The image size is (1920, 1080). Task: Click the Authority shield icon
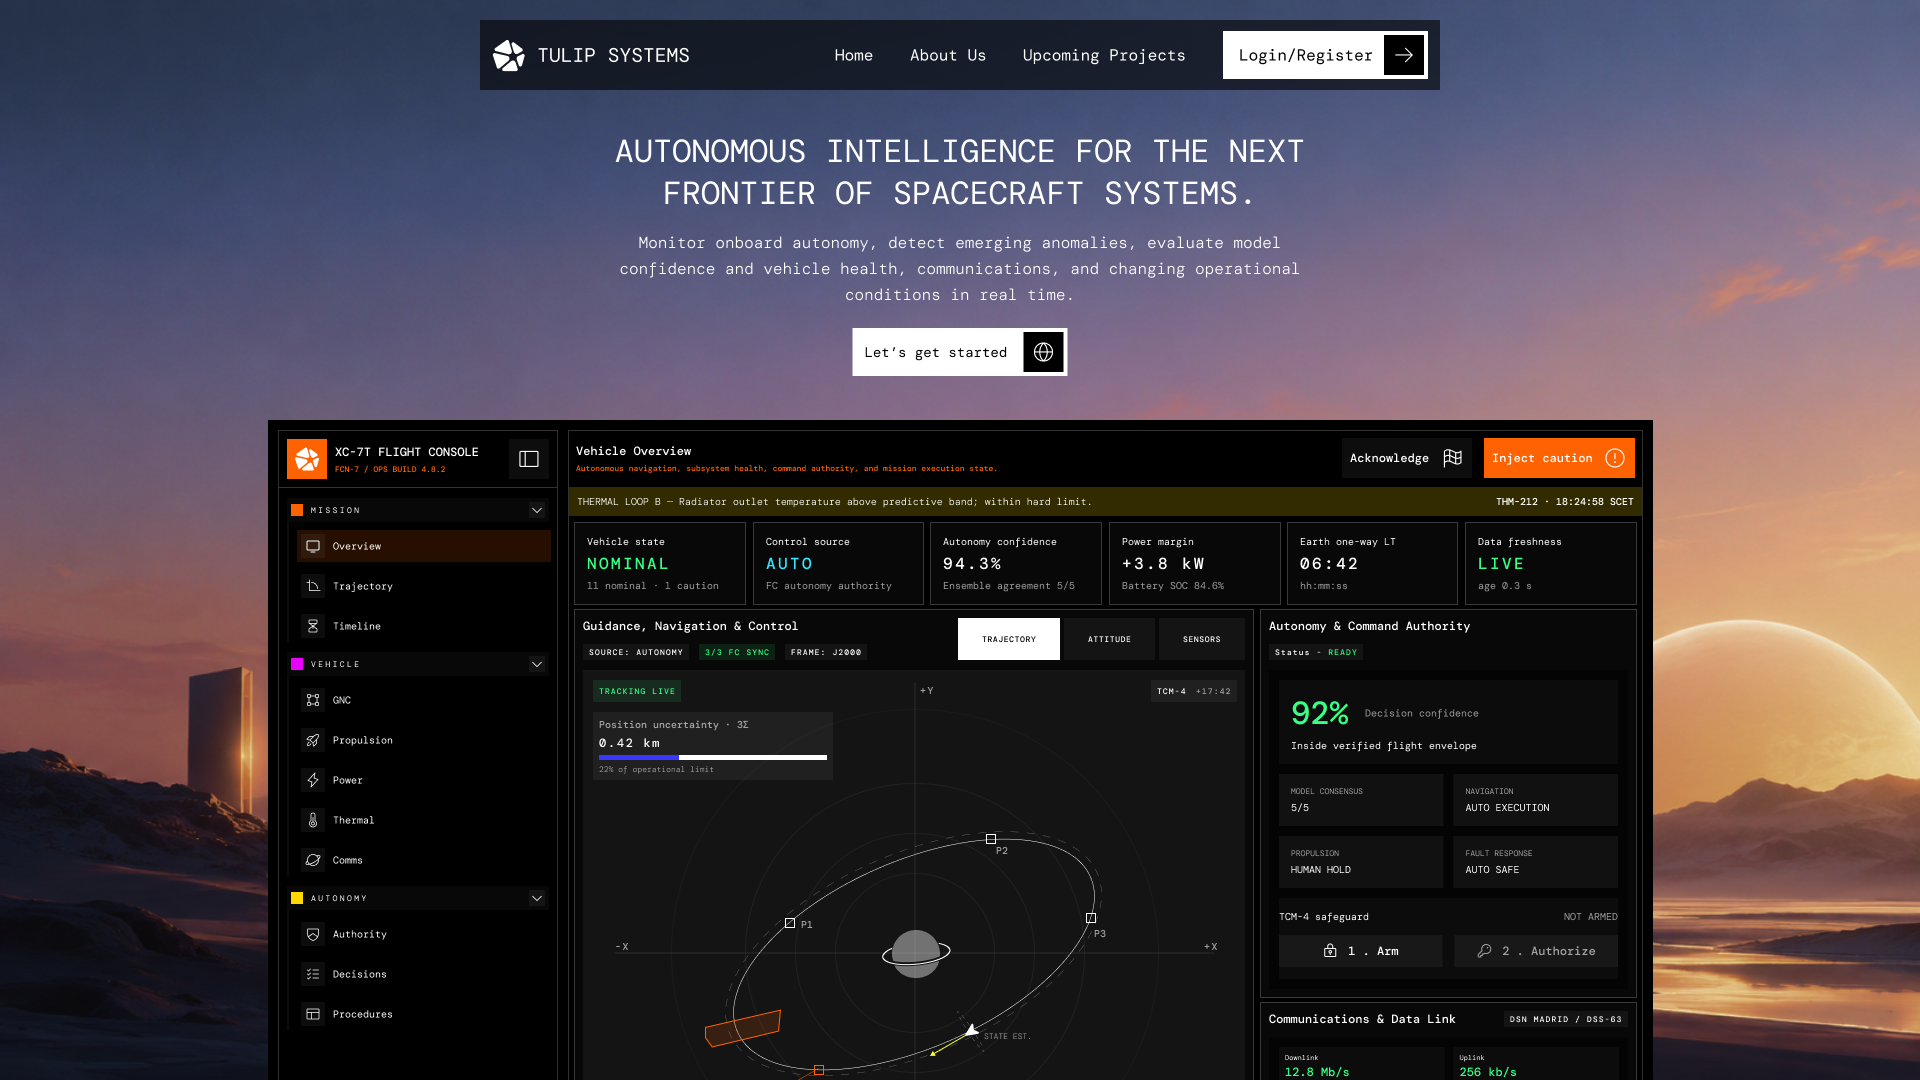pos(313,934)
